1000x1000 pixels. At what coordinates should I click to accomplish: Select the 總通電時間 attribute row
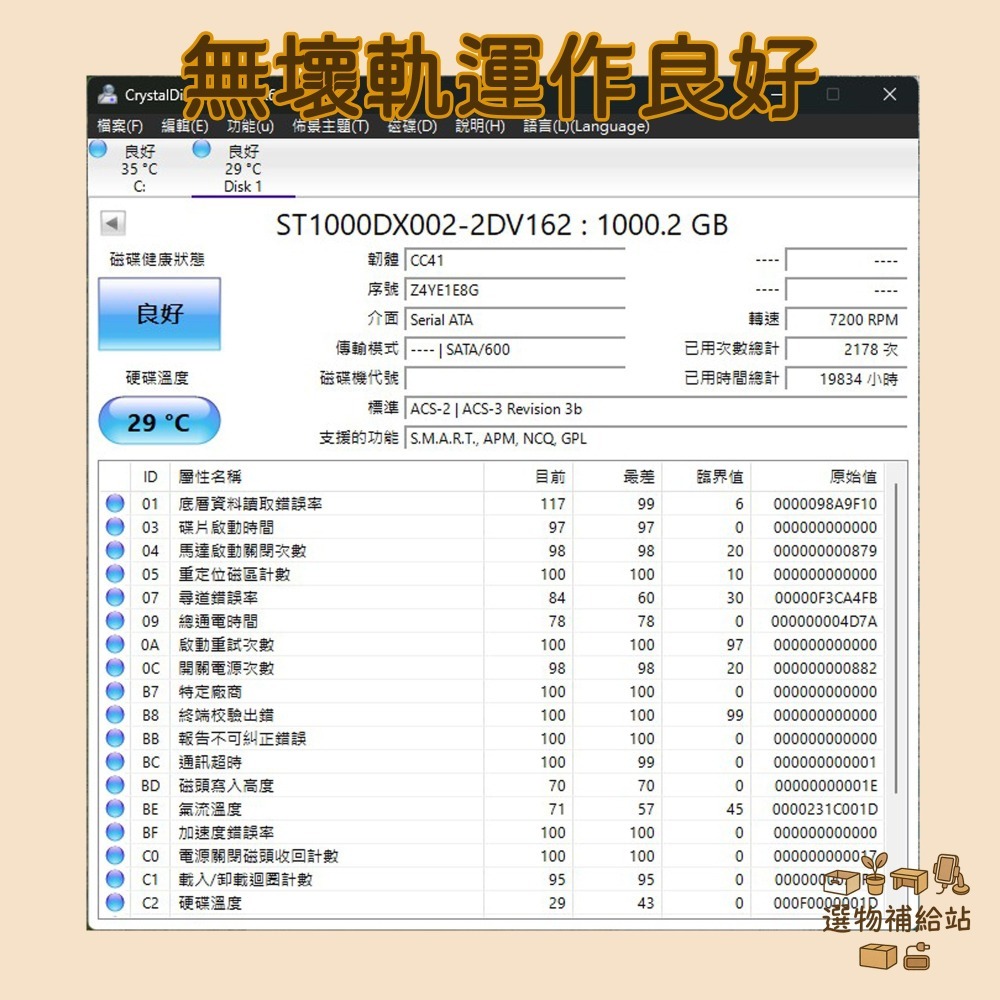pyautogui.click(x=492, y=621)
